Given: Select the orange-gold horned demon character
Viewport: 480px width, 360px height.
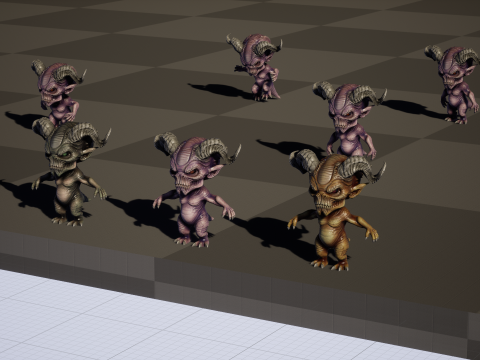Looking at the screenshot, I should 337,210.
